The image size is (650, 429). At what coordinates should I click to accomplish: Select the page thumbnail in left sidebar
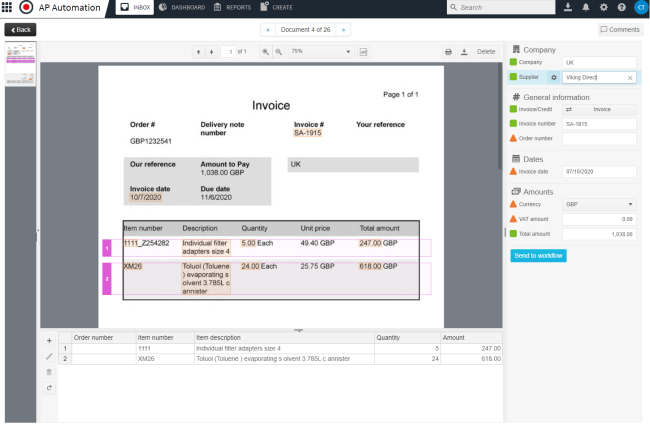(x=20, y=64)
